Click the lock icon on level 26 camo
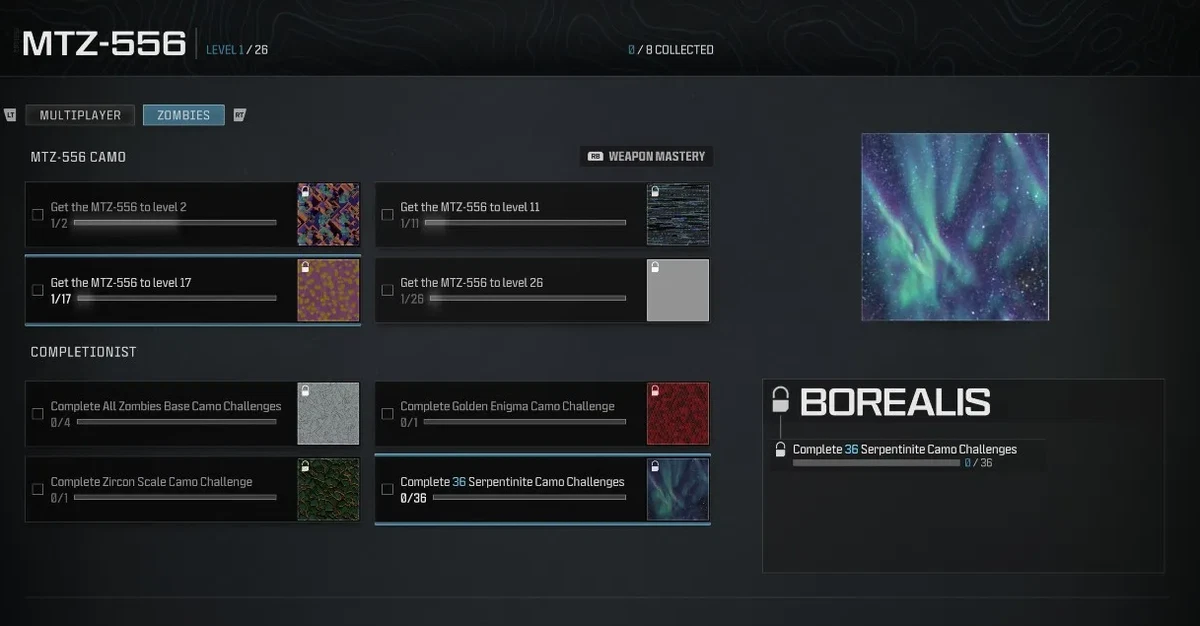1200x626 pixels. click(655, 267)
